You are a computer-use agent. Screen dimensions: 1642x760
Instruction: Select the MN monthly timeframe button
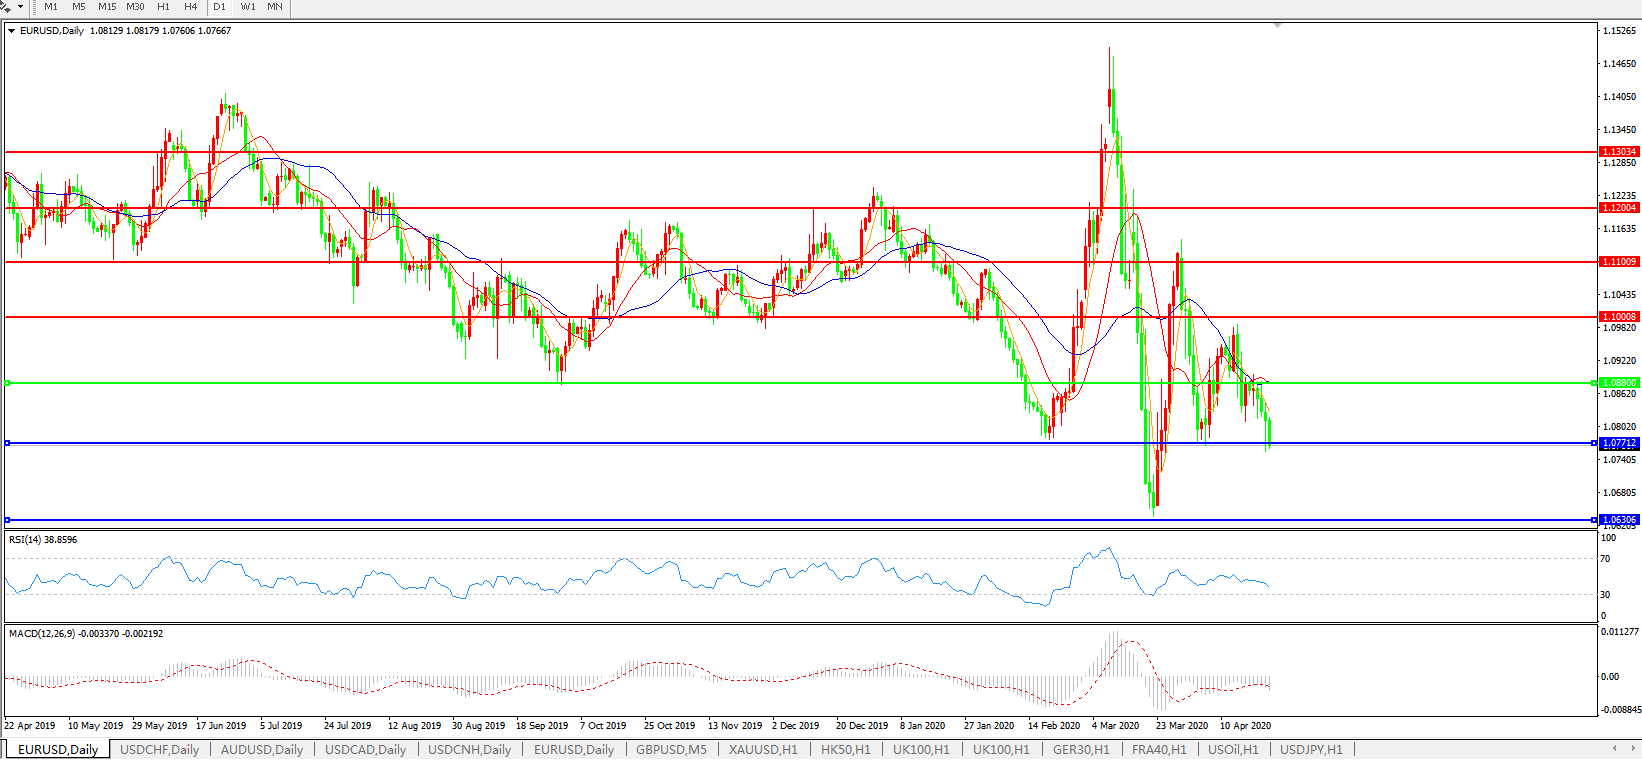coord(275,7)
